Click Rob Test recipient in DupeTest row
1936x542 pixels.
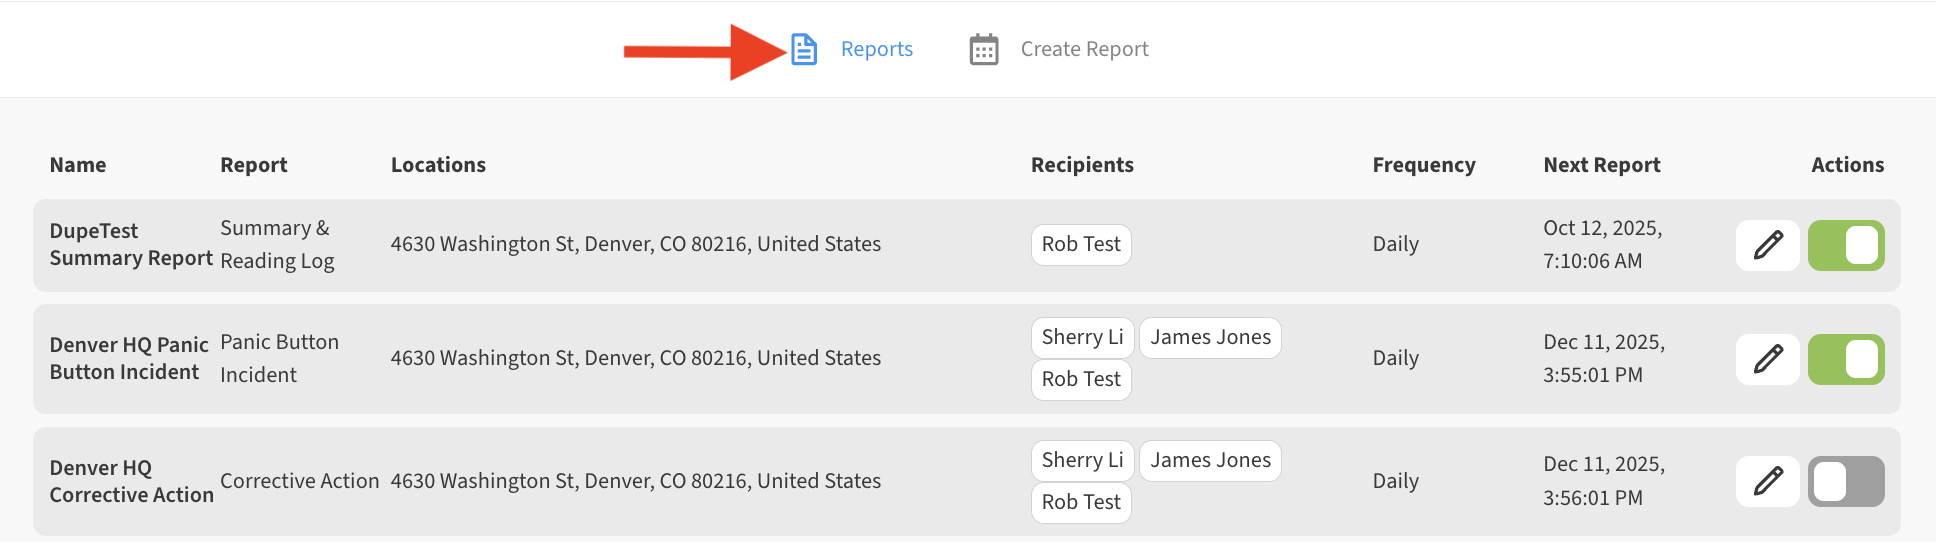coord(1080,244)
